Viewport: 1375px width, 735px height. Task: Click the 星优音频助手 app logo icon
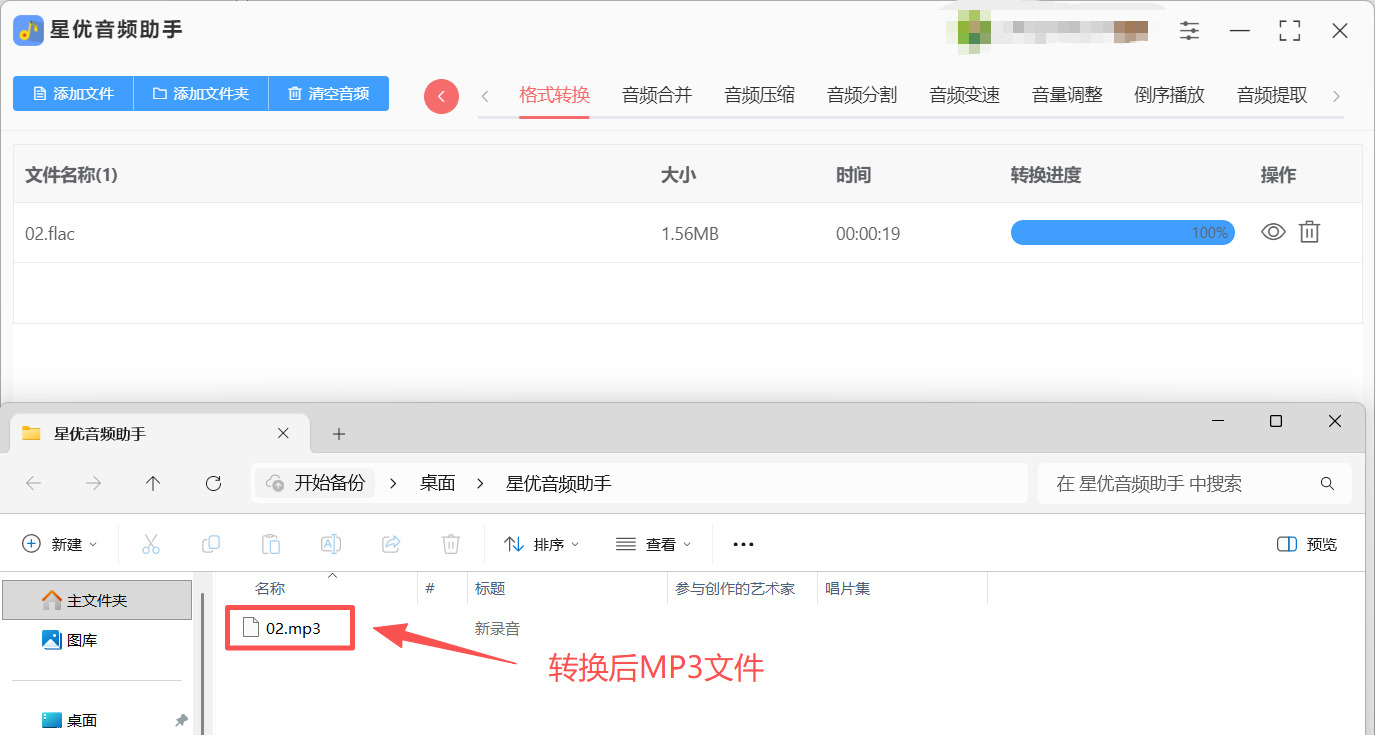(x=28, y=30)
